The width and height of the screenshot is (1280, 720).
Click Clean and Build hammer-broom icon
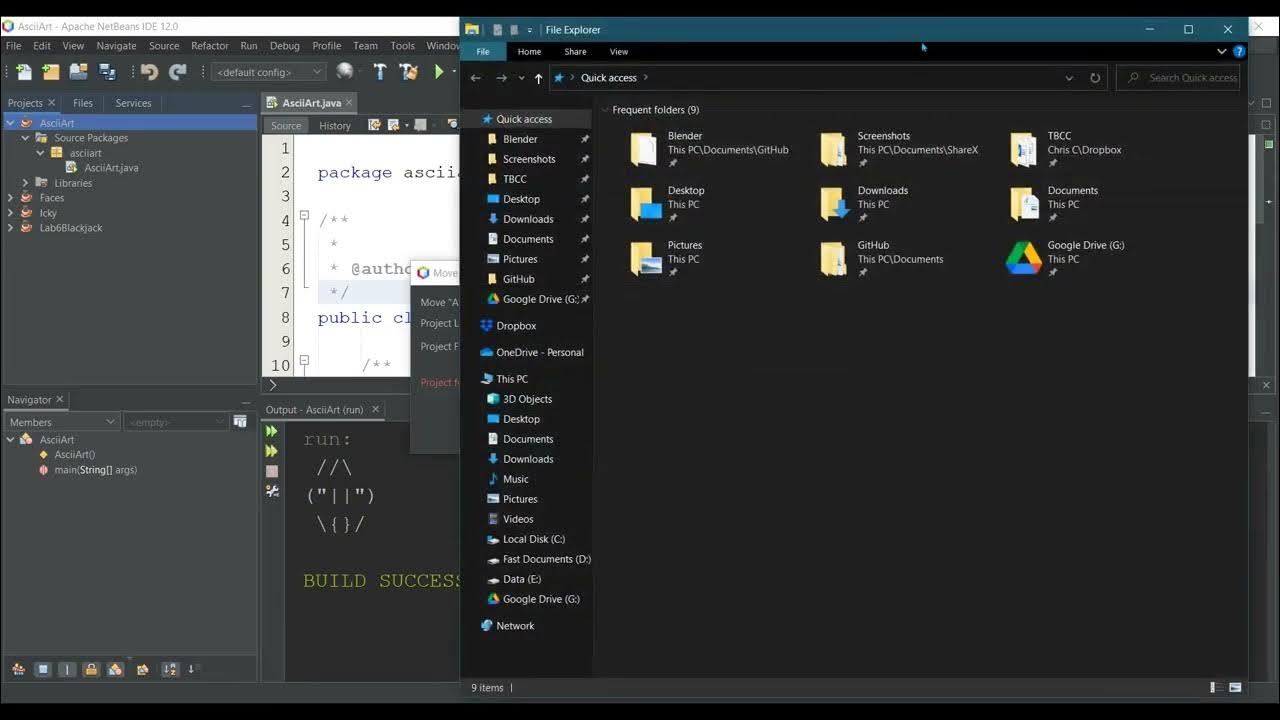[408, 72]
